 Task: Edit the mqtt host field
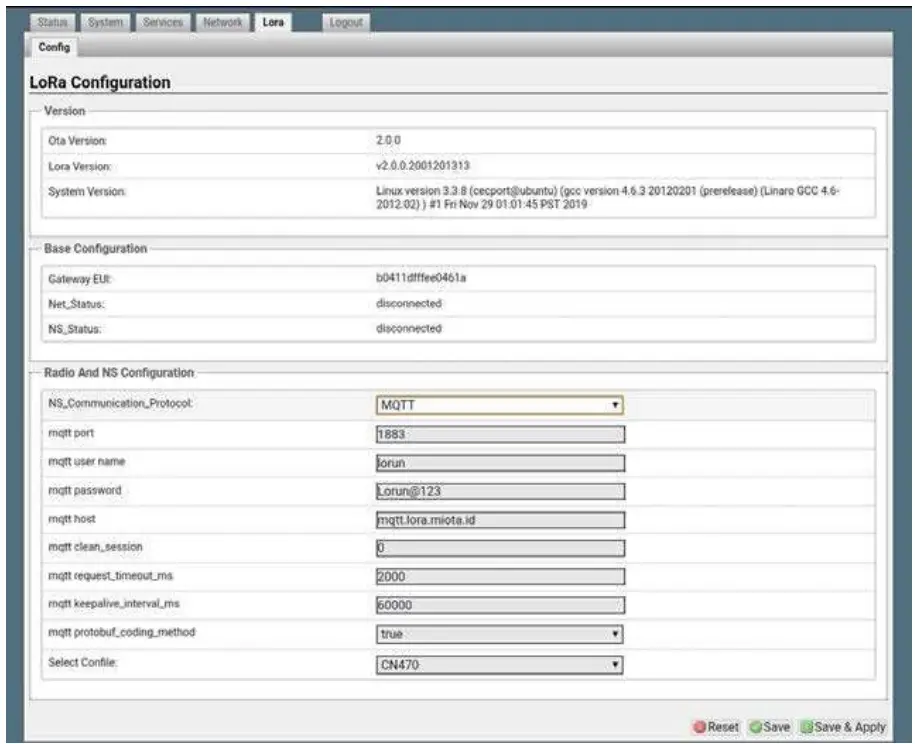(499, 520)
